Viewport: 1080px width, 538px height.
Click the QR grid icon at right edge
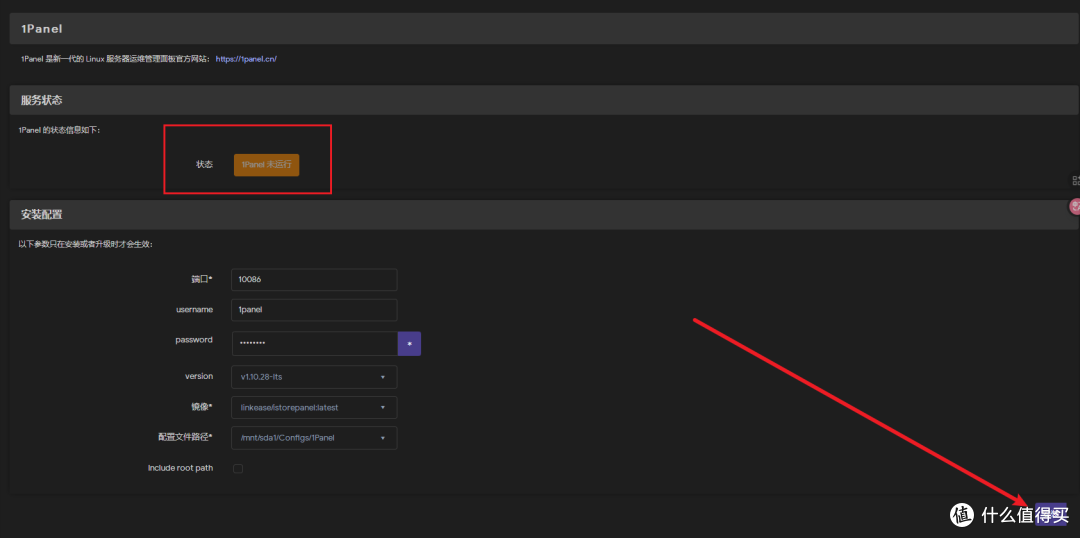[1075, 180]
